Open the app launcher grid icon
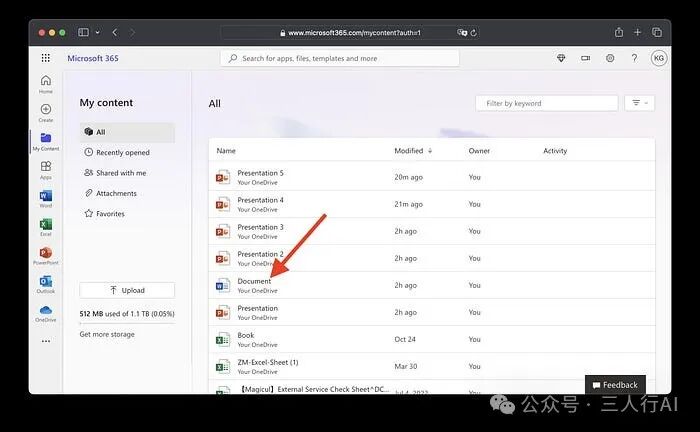 (46, 58)
